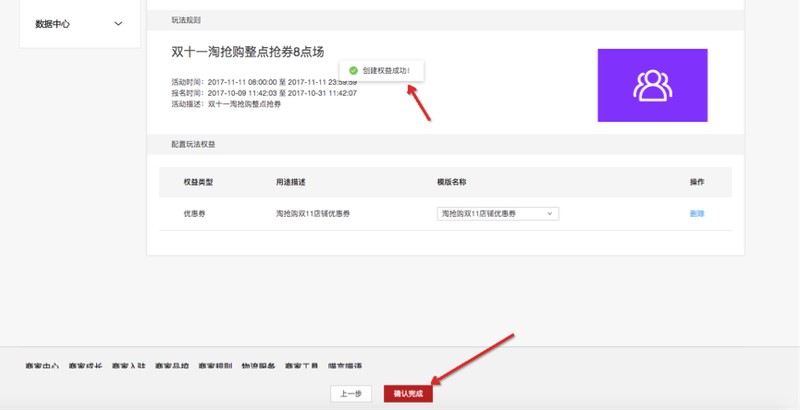The width and height of the screenshot is (800, 410).
Task: Open 商家工具 footer link
Action: pyautogui.click(x=302, y=366)
